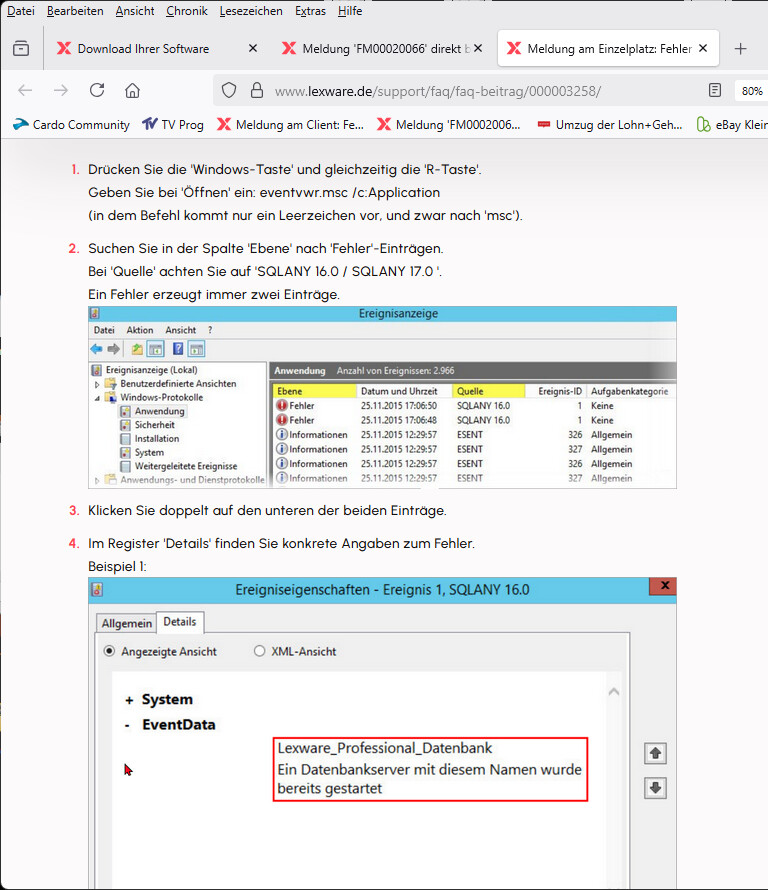Image resolution: width=768 pixels, height=890 pixels.
Task: Open the Firefox home page
Action: 132,90
